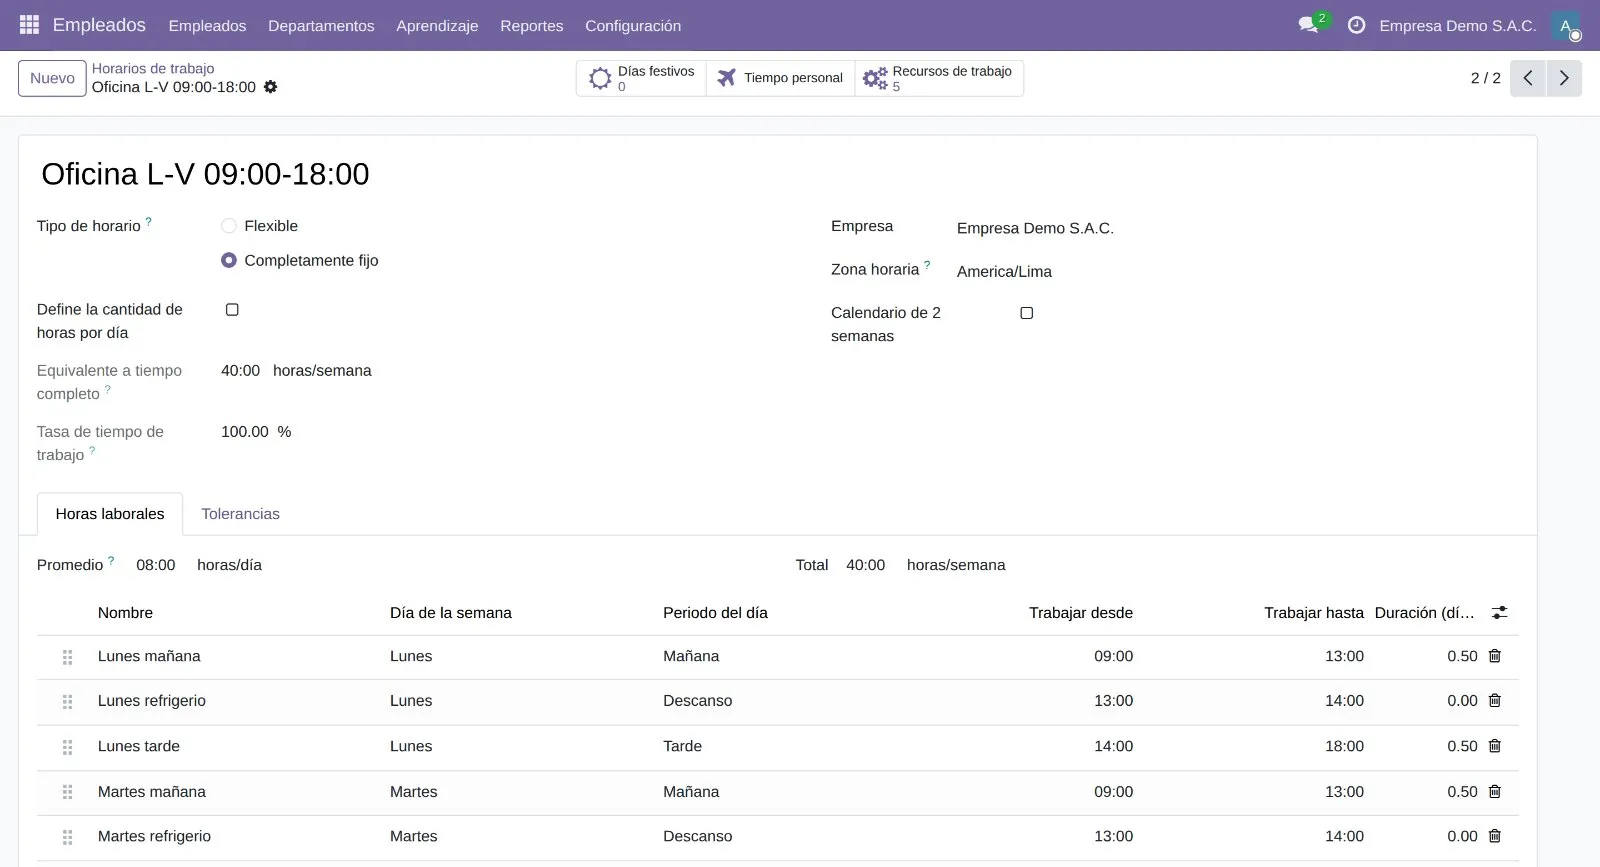Viewport: 1600px width, 867px height.
Task: Switch to the Tolerancias tab
Action: click(240, 514)
